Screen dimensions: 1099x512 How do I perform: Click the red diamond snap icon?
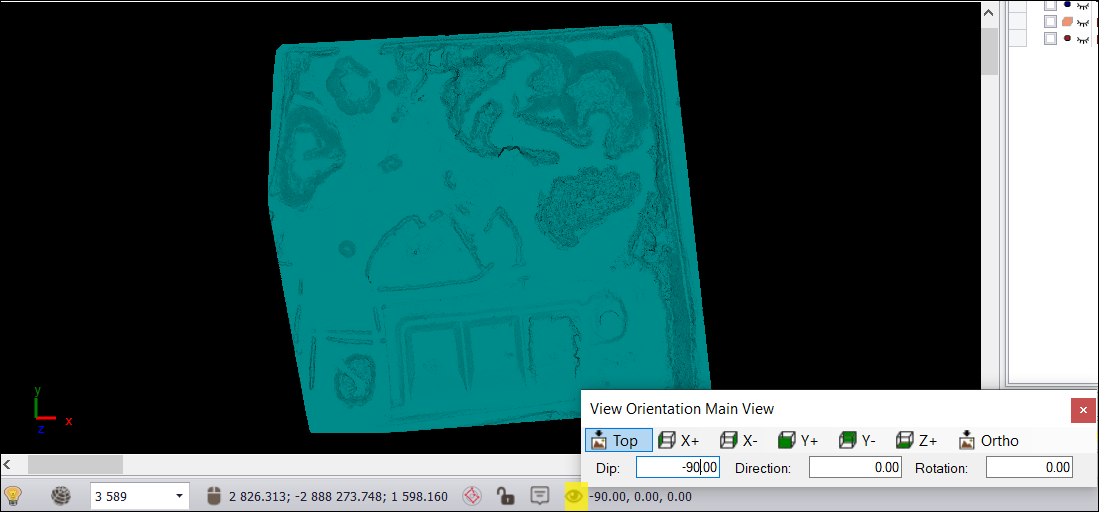(x=473, y=495)
